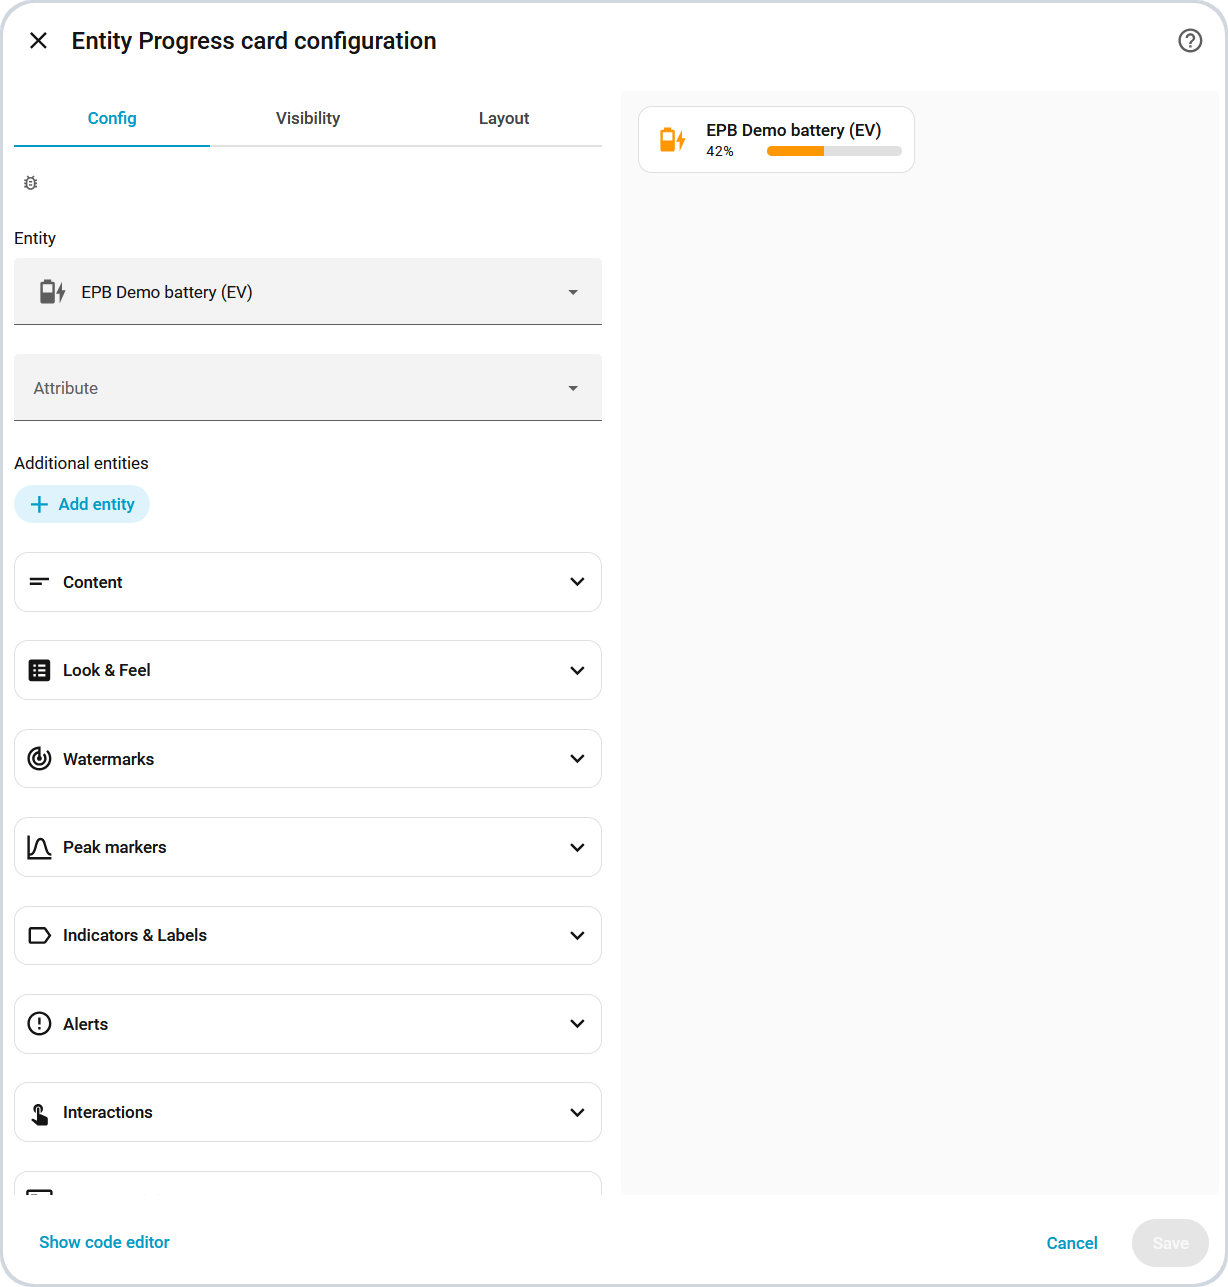Click the Look & Feel list icon
This screenshot has width=1228, height=1287.
[39, 670]
